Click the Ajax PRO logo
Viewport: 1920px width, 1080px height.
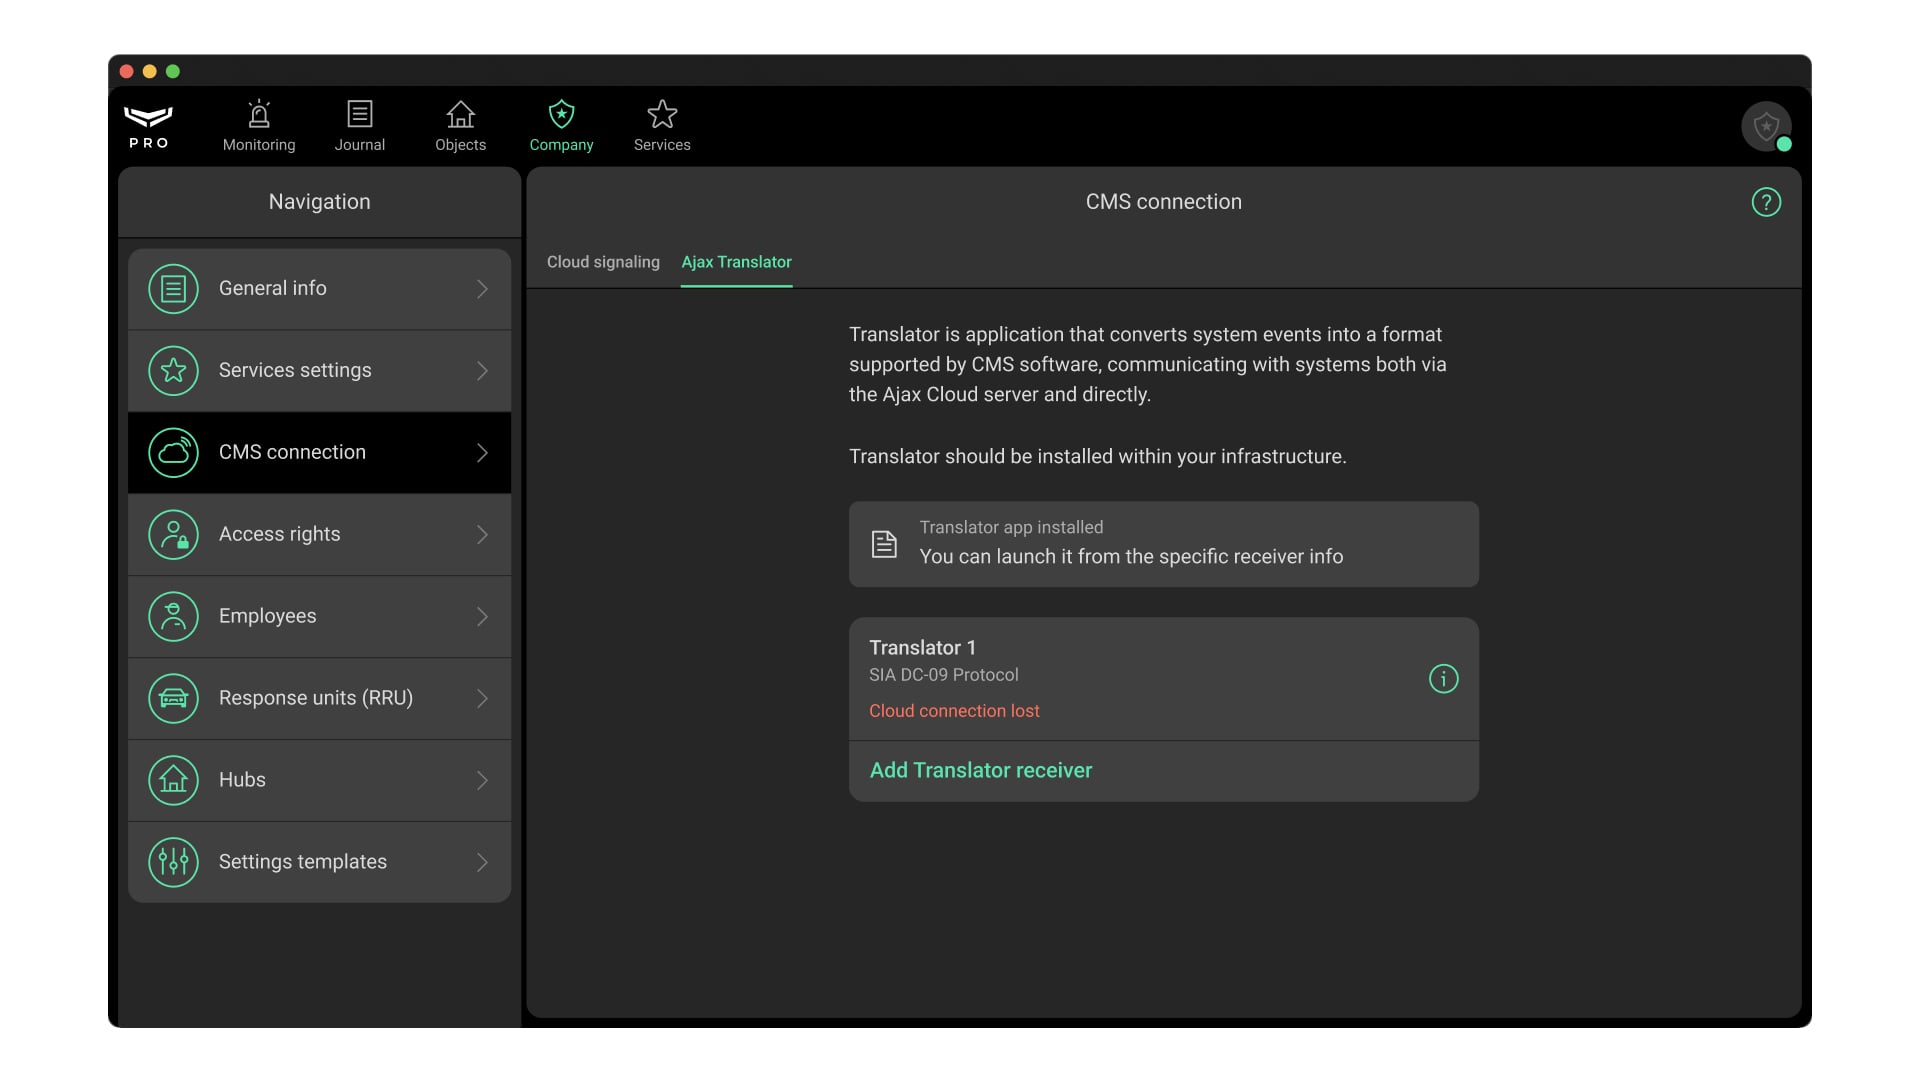pos(149,126)
